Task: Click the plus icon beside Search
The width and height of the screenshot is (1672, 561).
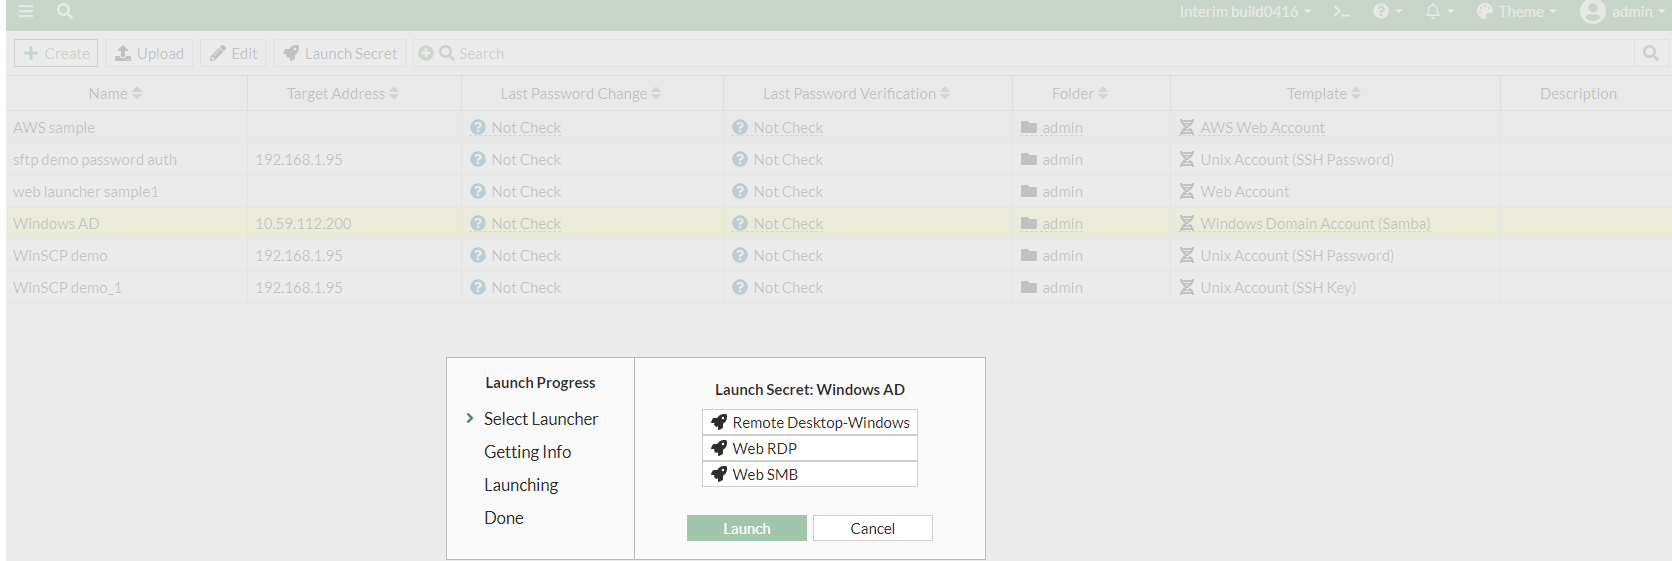Action: (x=426, y=53)
